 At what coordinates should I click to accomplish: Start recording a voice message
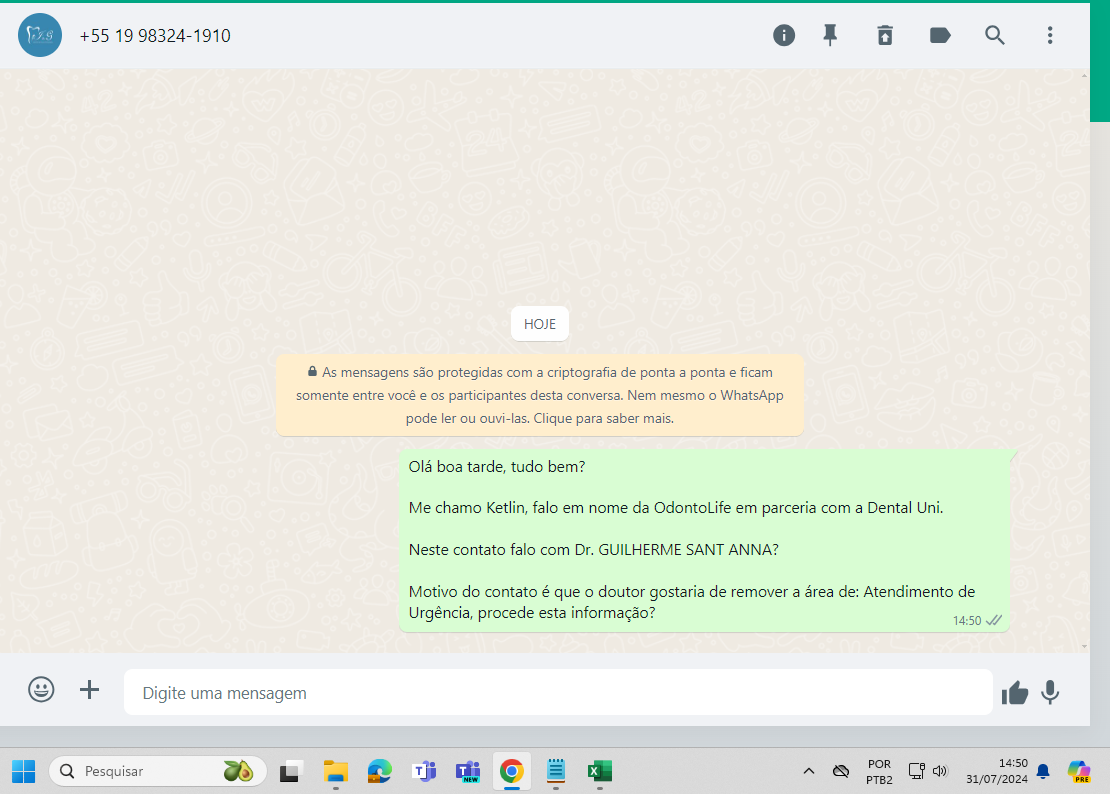[1051, 692]
